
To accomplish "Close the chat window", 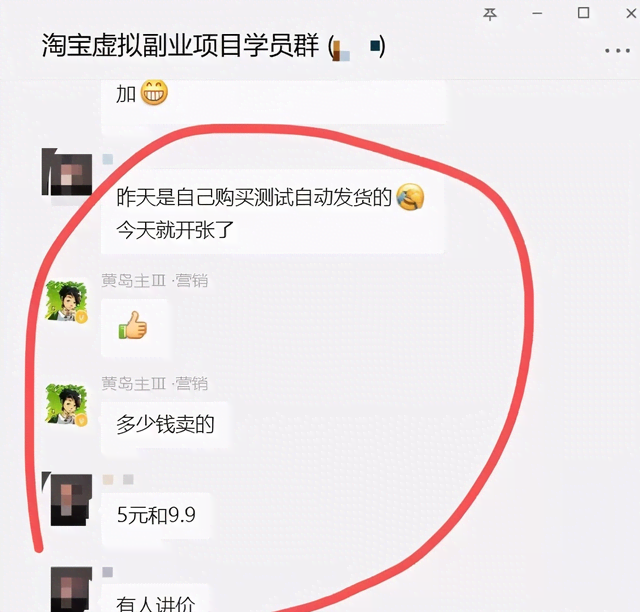I will 631,13.
